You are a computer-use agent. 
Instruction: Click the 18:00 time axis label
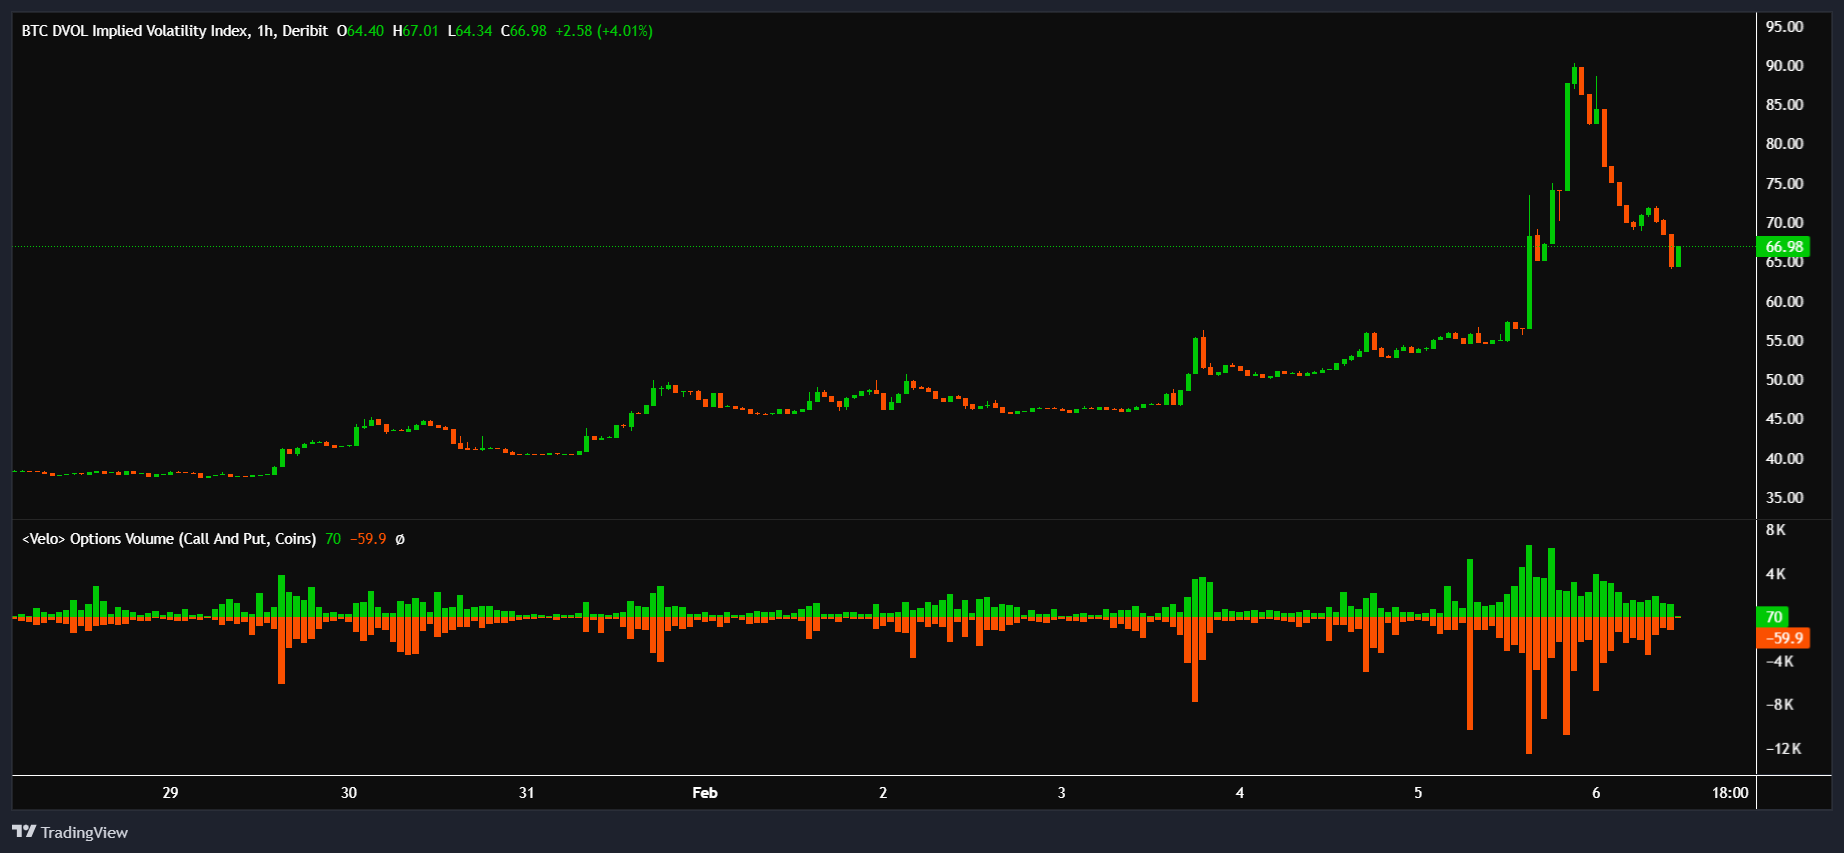[x=1730, y=793]
